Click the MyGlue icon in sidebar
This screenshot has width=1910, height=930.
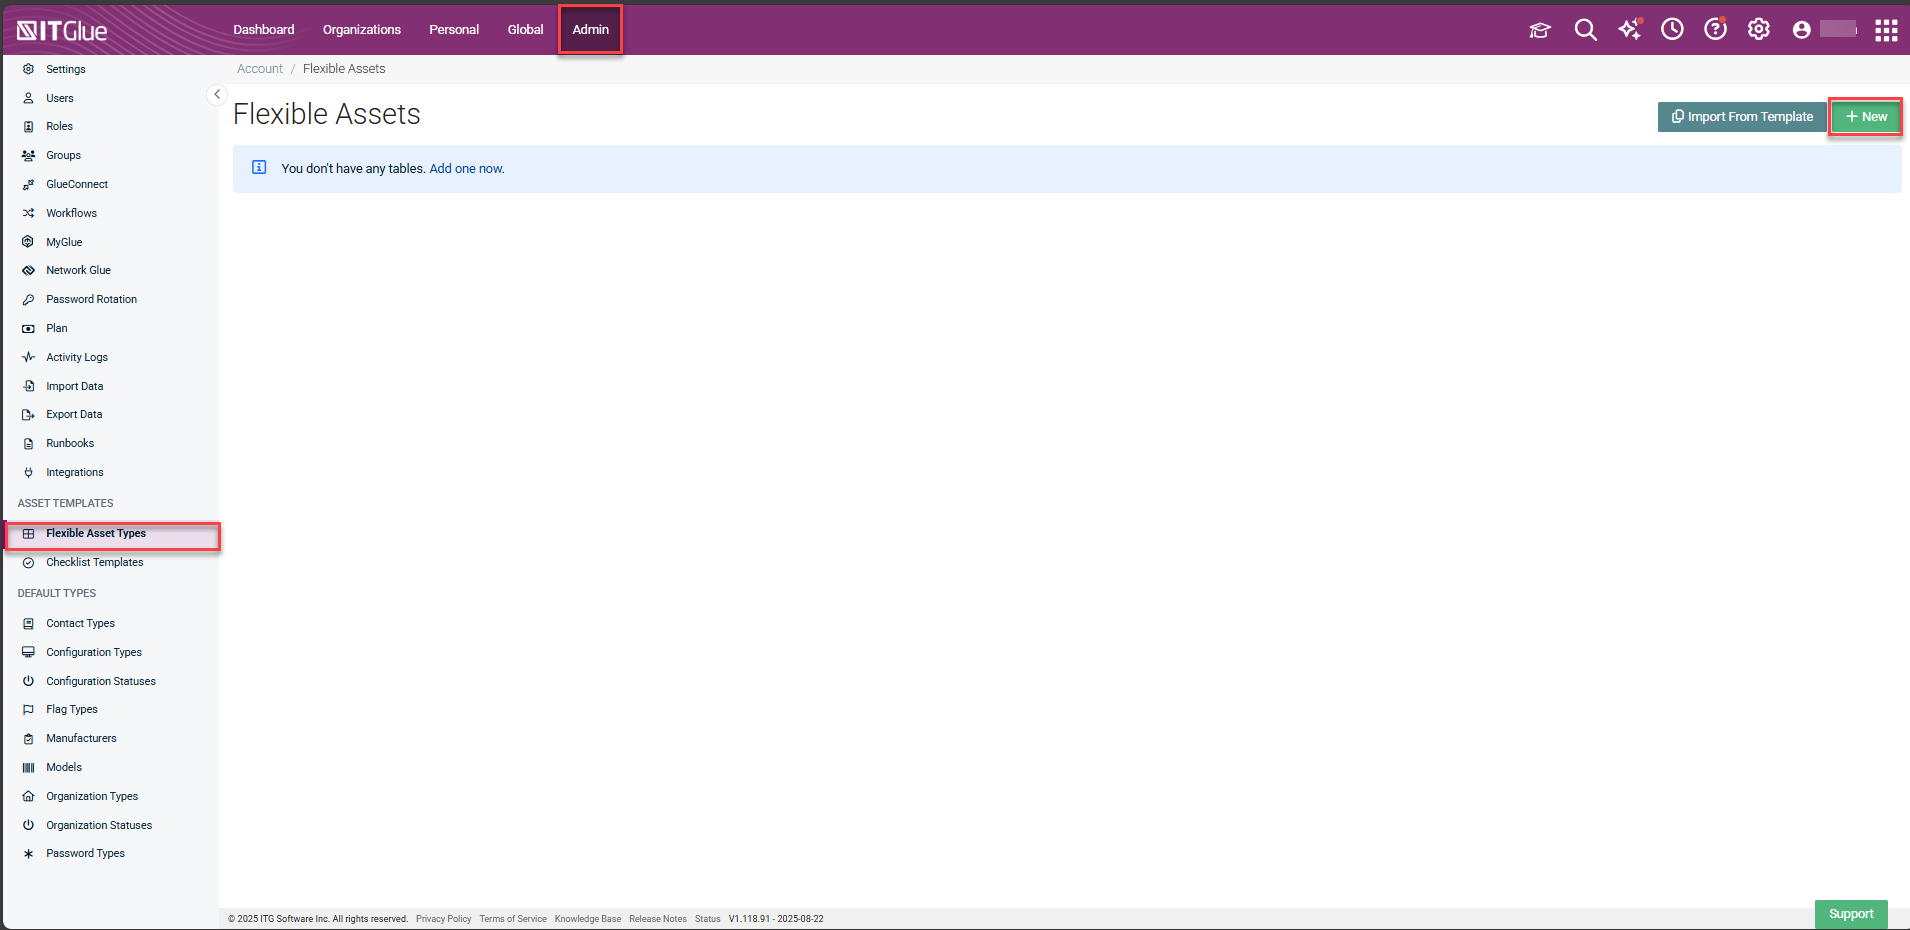tap(28, 242)
